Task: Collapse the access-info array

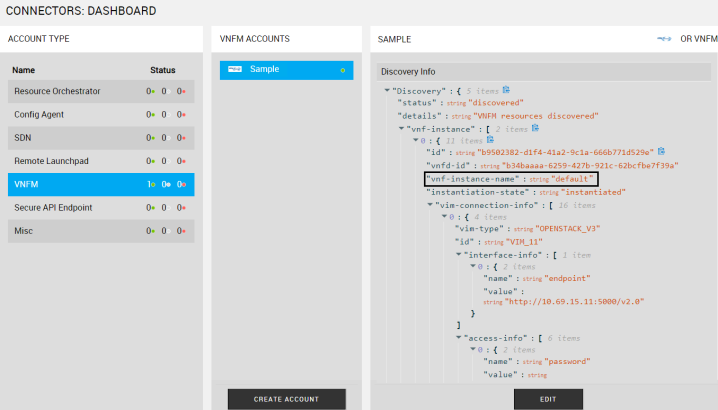Action: pos(458,338)
